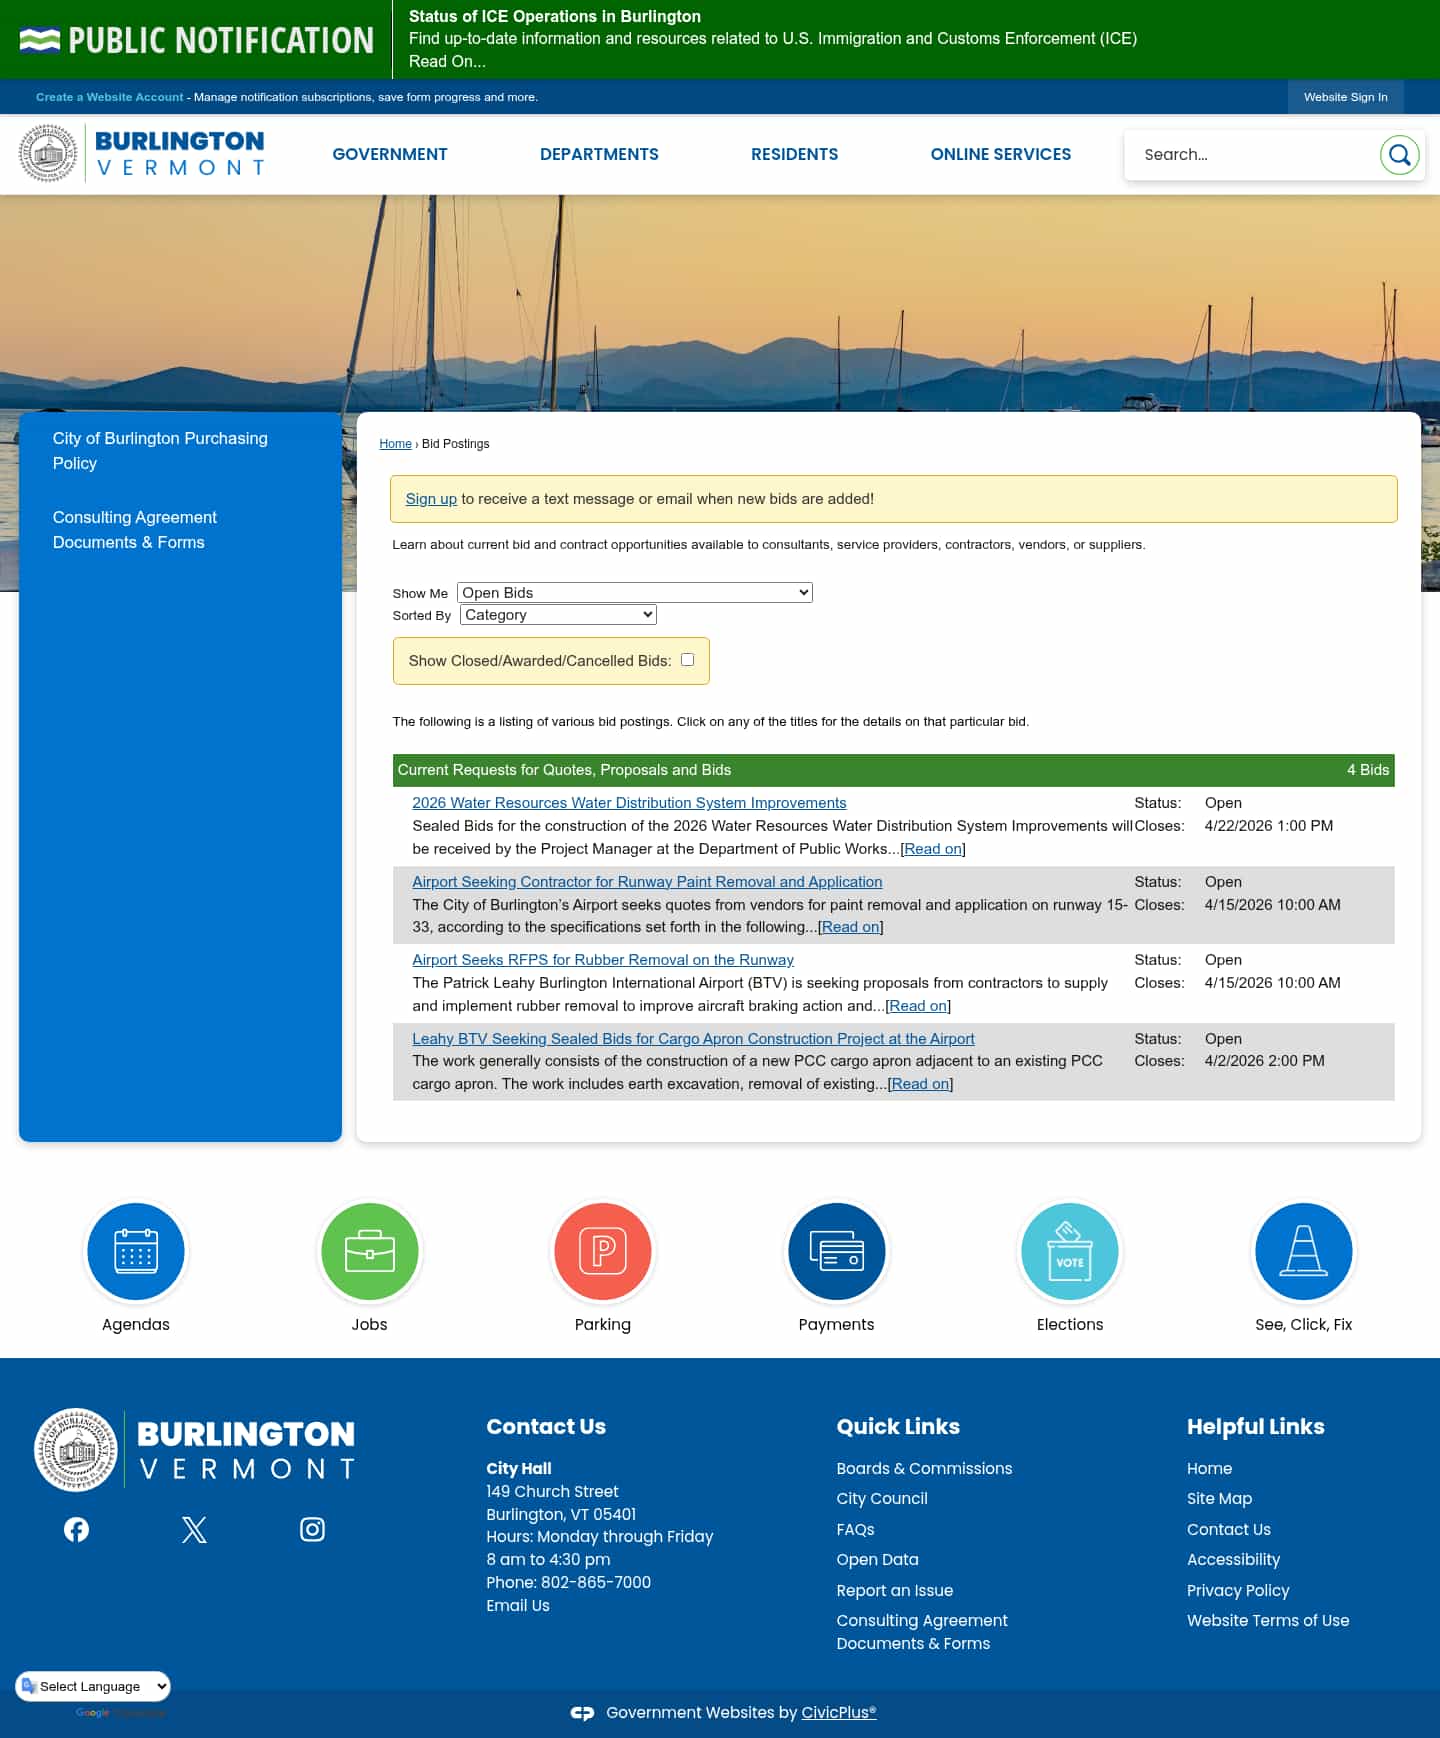
Task: Click the Agendas label text
Action: tap(136, 1324)
